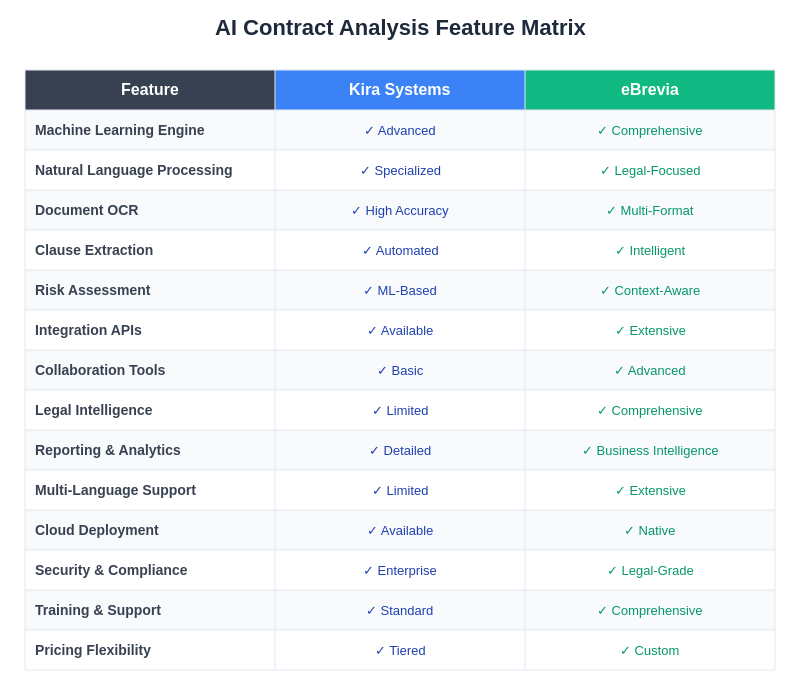Click the AI Contract Analysis Feature Matrix title
Image resolution: width=800 pixels, height=700 pixels.
point(400,28)
